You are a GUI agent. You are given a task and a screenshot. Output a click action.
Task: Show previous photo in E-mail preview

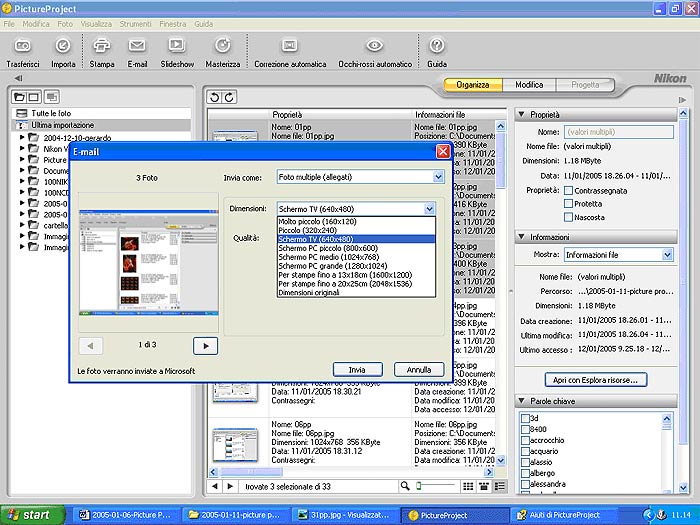click(x=91, y=346)
